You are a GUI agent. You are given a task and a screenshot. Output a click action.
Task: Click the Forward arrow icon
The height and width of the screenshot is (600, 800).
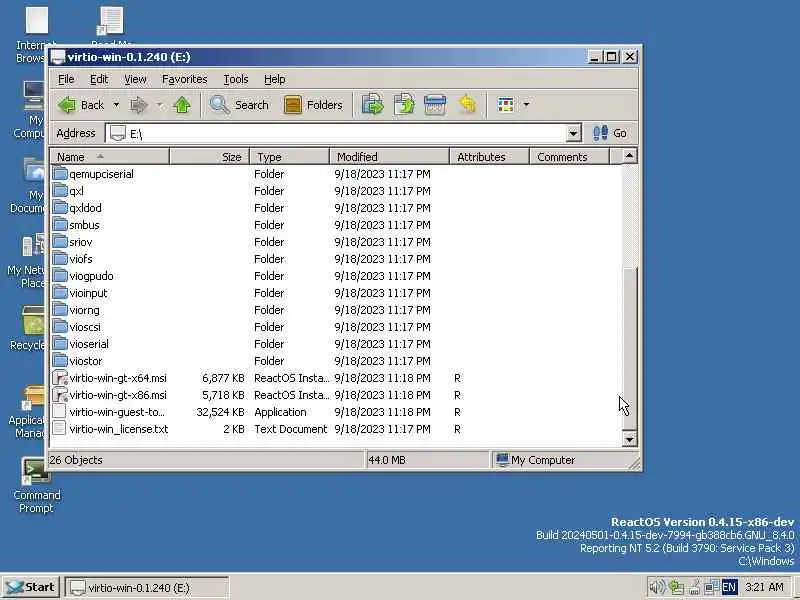(x=138, y=105)
